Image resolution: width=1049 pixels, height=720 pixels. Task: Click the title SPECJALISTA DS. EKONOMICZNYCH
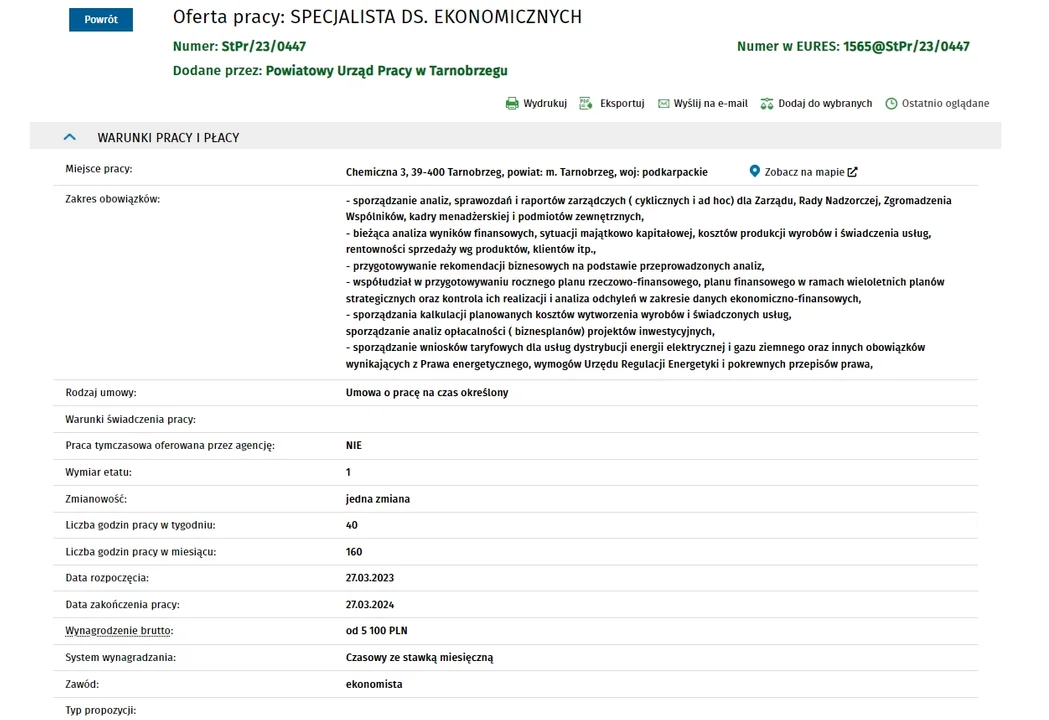coord(436,17)
